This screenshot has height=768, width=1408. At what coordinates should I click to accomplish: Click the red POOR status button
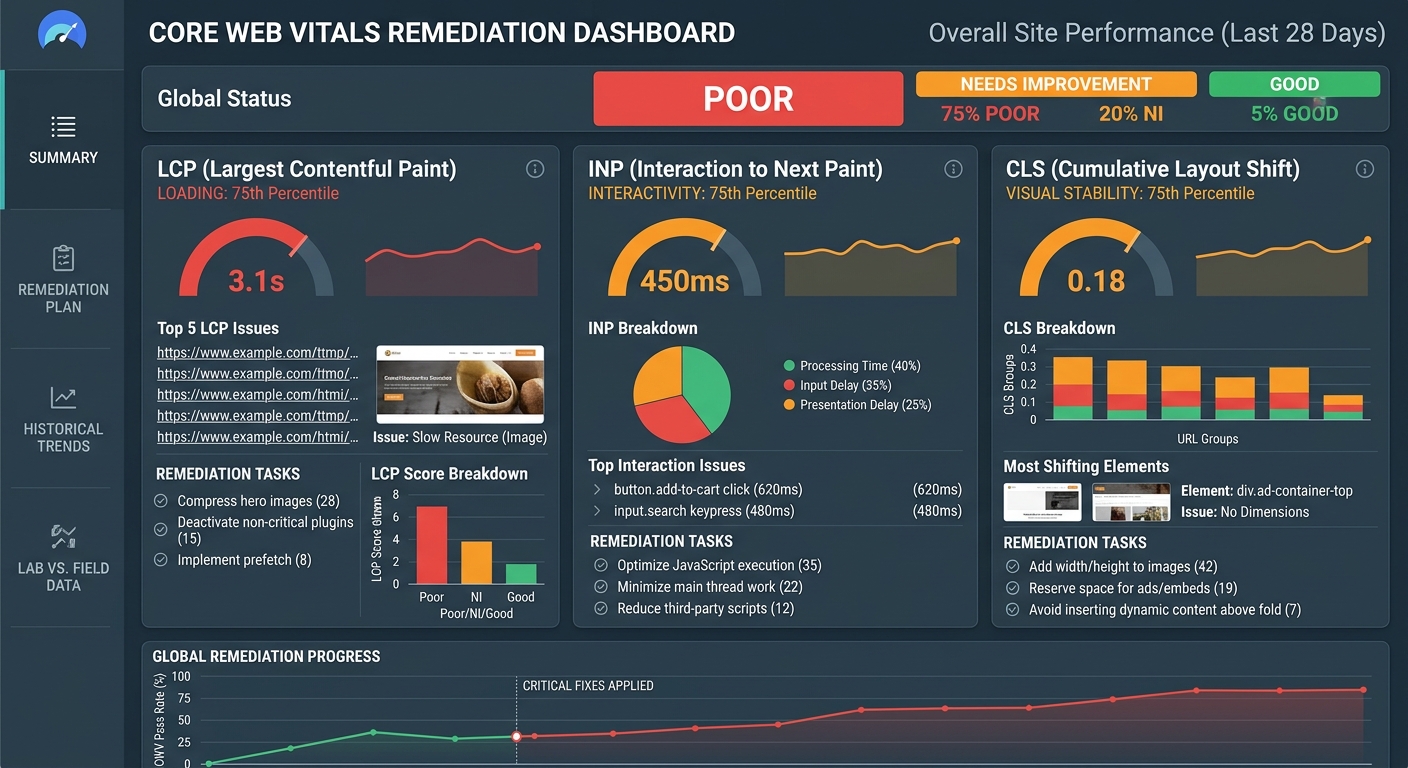pyautogui.click(x=748, y=99)
